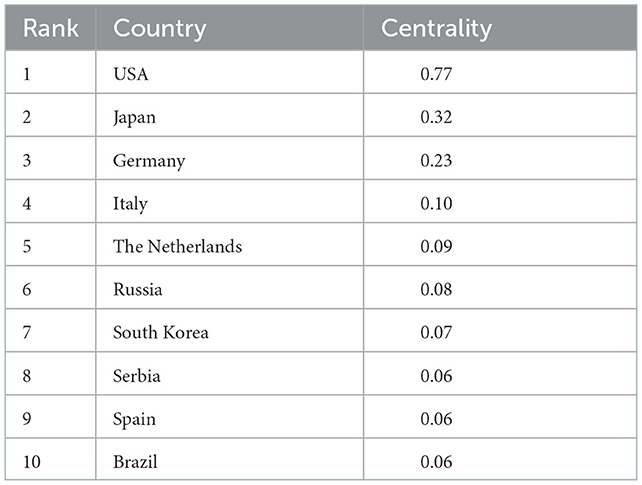Select the South Korea cell
Viewport: 642px width, 485px height.
[x=160, y=333]
